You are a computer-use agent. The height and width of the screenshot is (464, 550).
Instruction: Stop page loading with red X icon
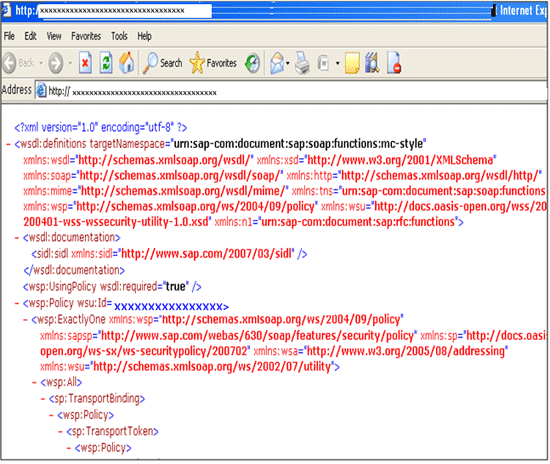click(85, 63)
